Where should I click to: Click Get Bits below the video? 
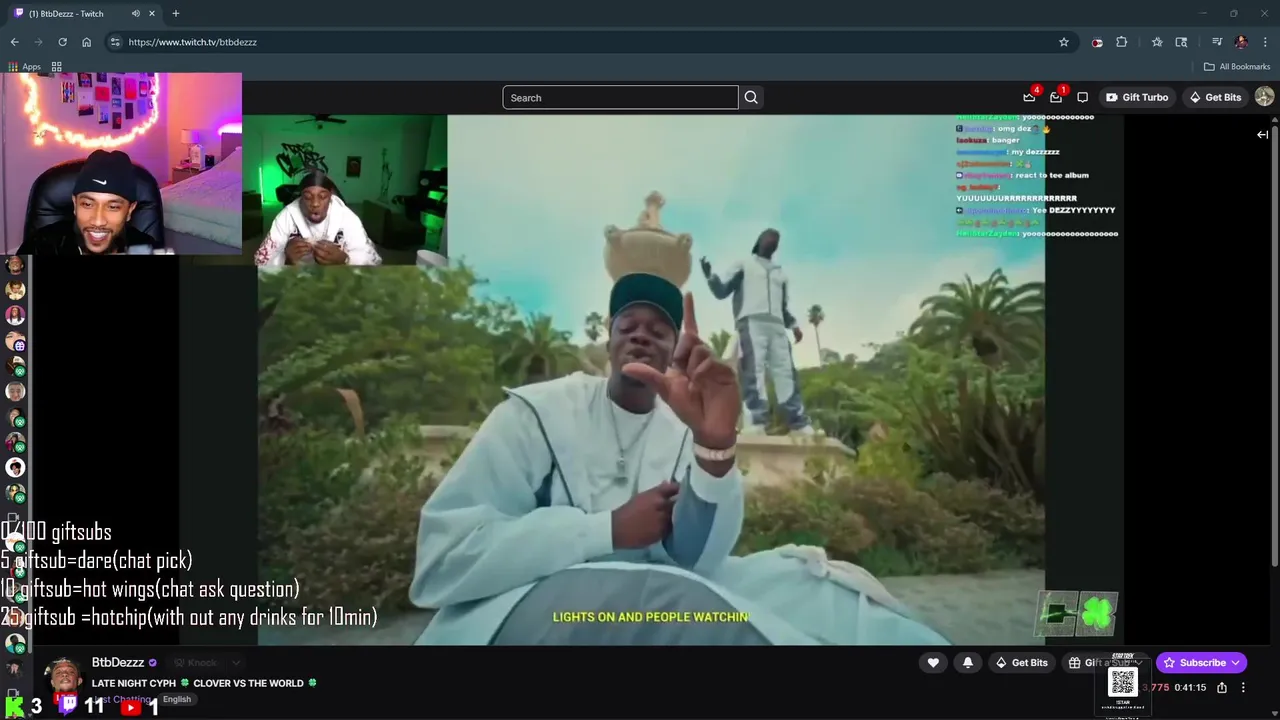1022,662
